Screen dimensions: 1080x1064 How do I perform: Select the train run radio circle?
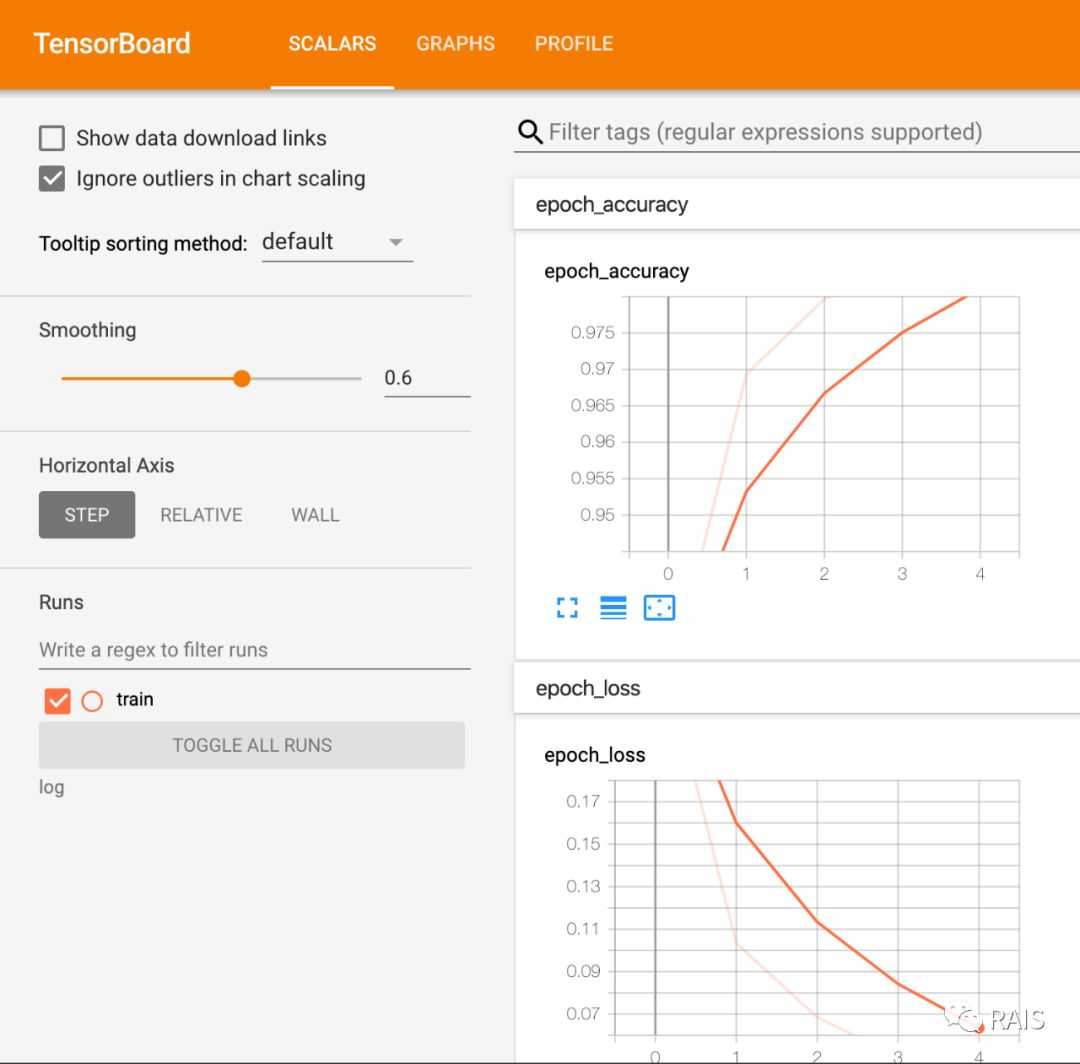[92, 701]
